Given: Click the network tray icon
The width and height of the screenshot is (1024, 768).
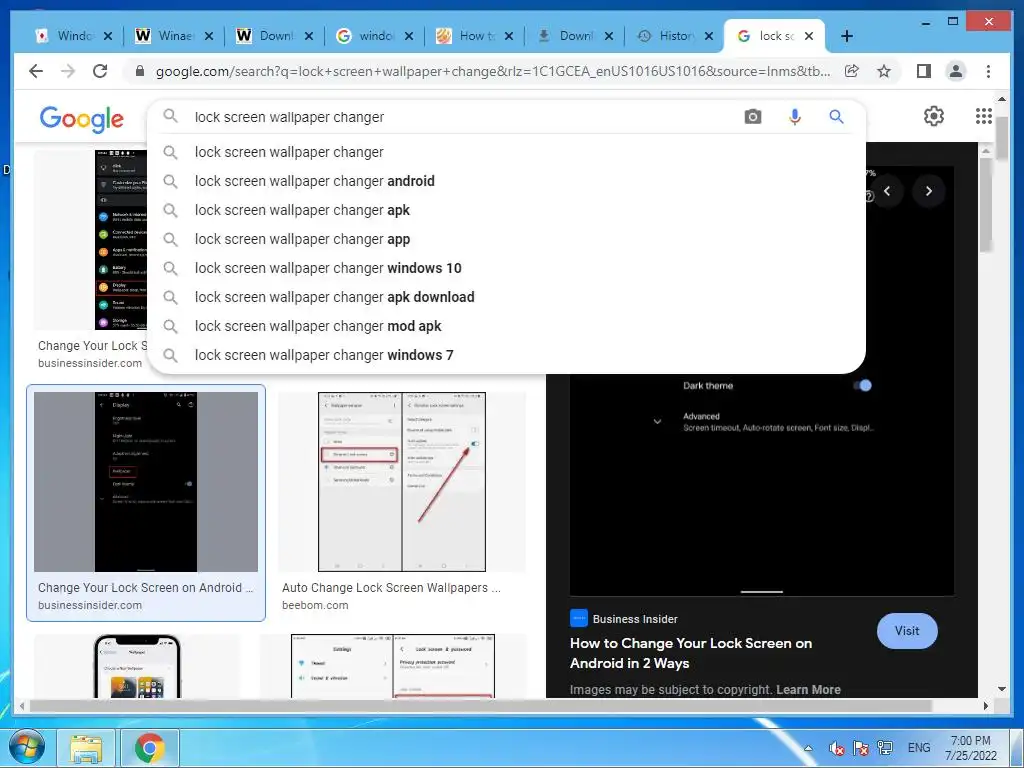Looking at the screenshot, I should click(885, 747).
